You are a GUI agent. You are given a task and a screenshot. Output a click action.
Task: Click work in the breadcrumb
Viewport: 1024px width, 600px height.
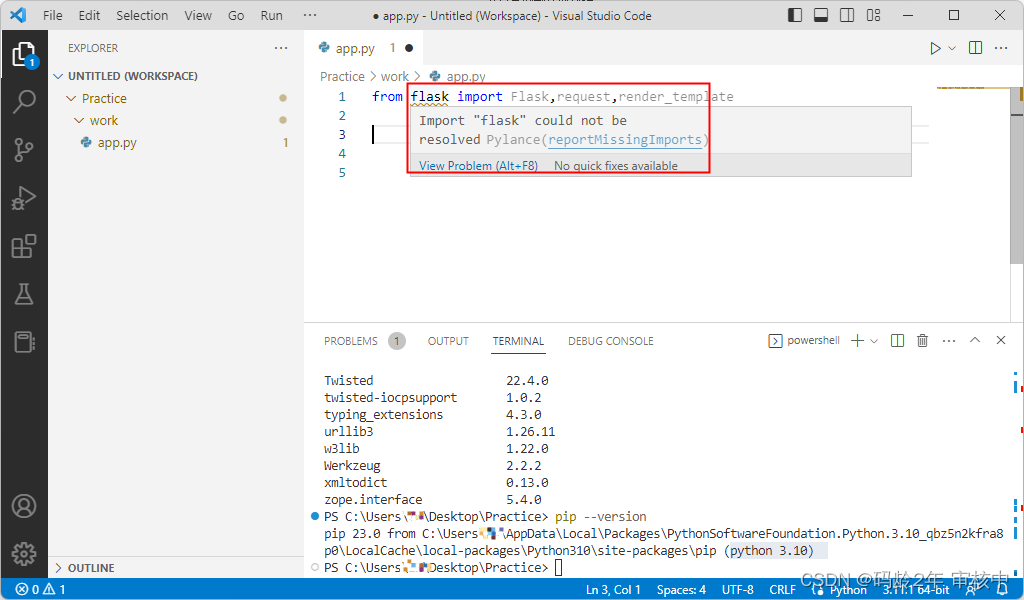[x=394, y=76]
